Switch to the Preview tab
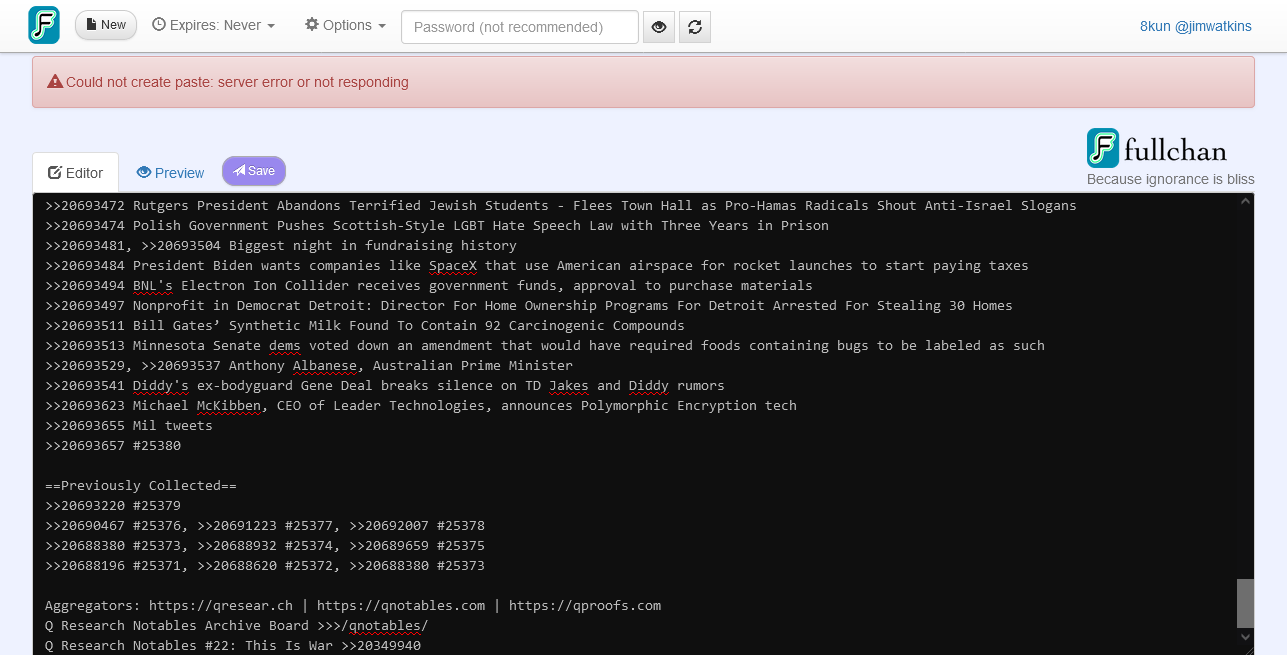The height and width of the screenshot is (655, 1287). [170, 173]
